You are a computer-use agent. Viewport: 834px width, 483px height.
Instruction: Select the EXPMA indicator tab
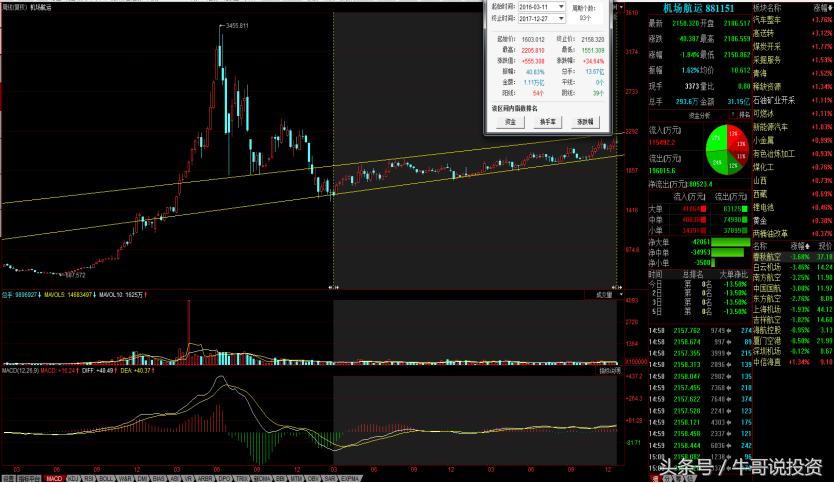pos(350,478)
